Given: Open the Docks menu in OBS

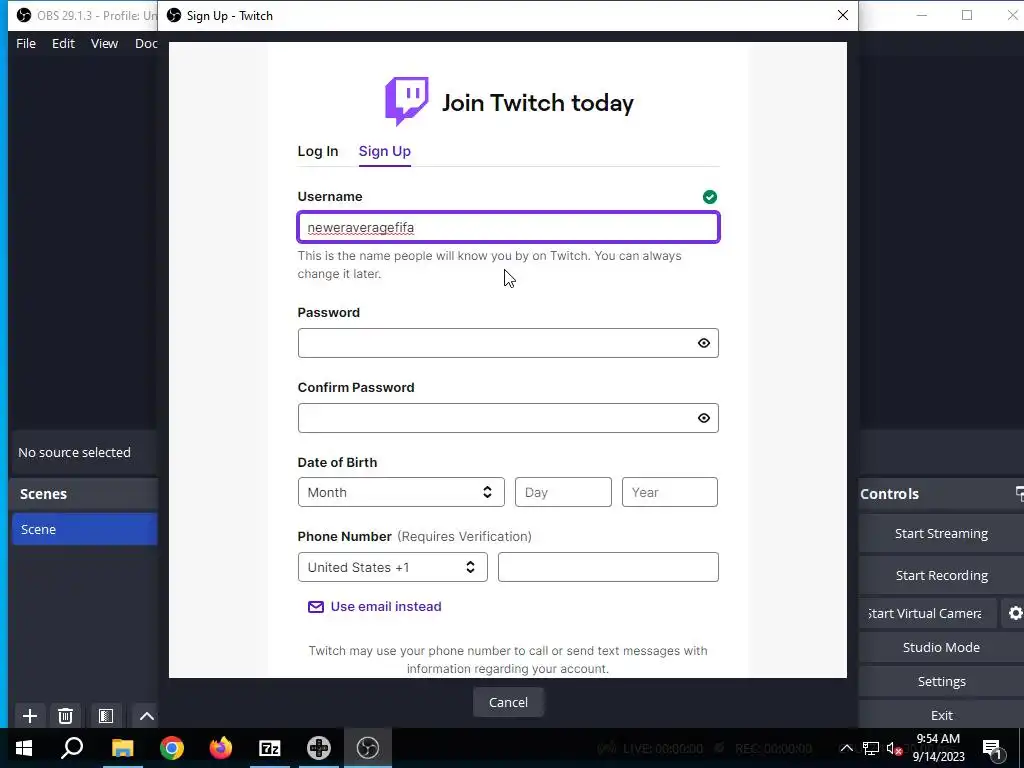Looking at the screenshot, I should tap(146, 43).
